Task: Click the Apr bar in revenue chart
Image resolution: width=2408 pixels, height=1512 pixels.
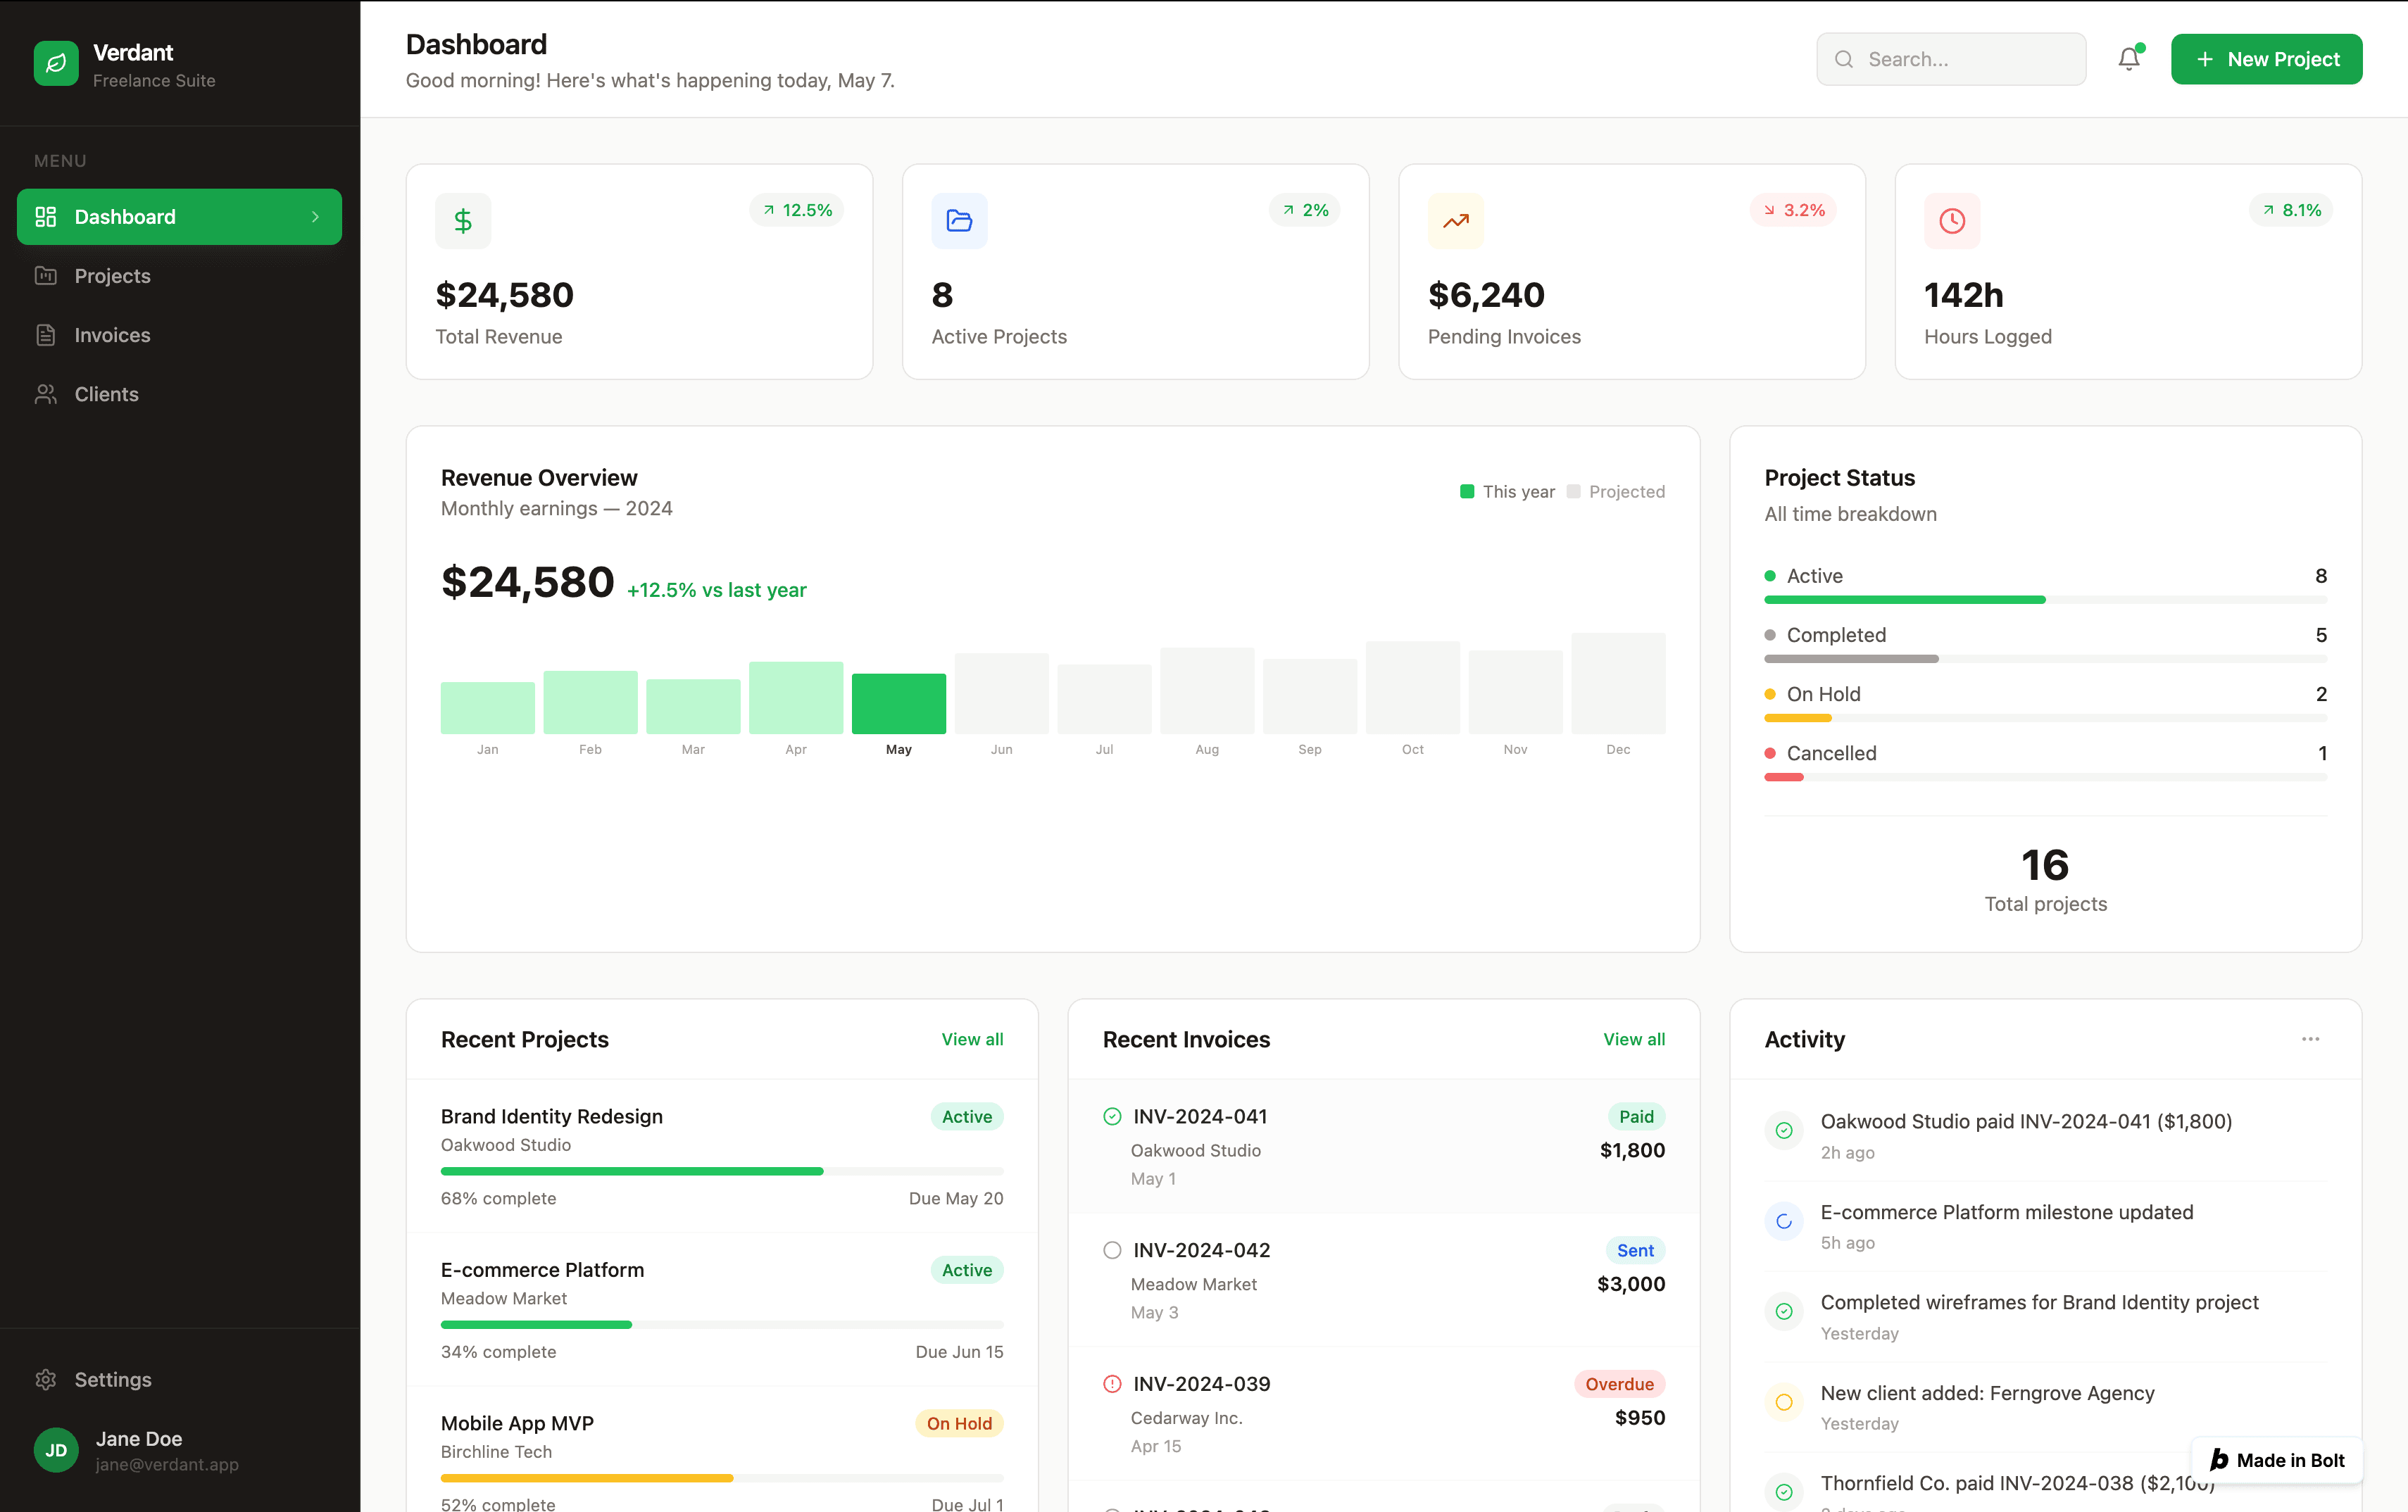Action: point(796,698)
